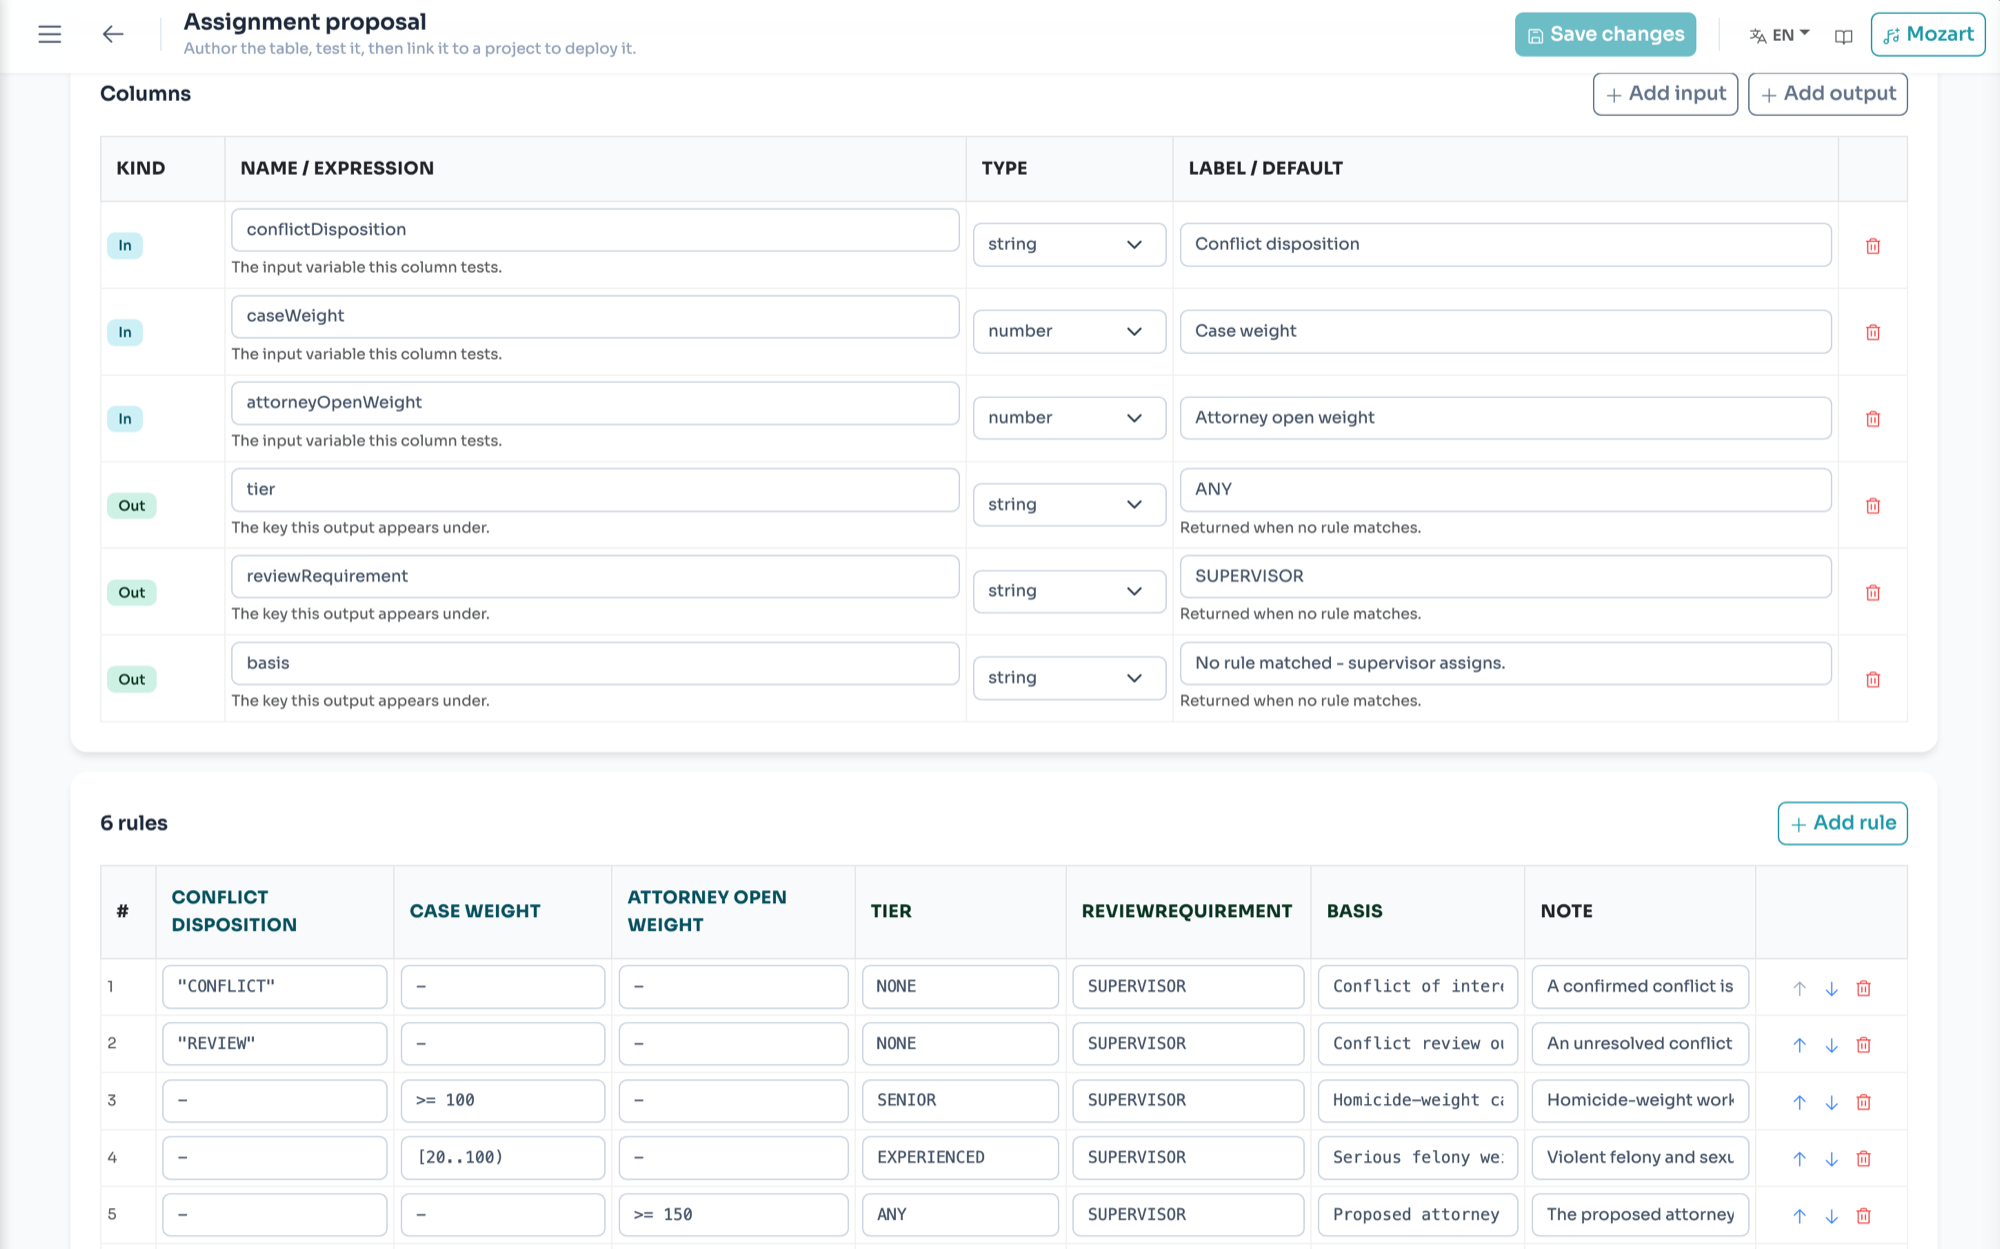
Task: Edit the Case weight label field
Action: 1505,331
